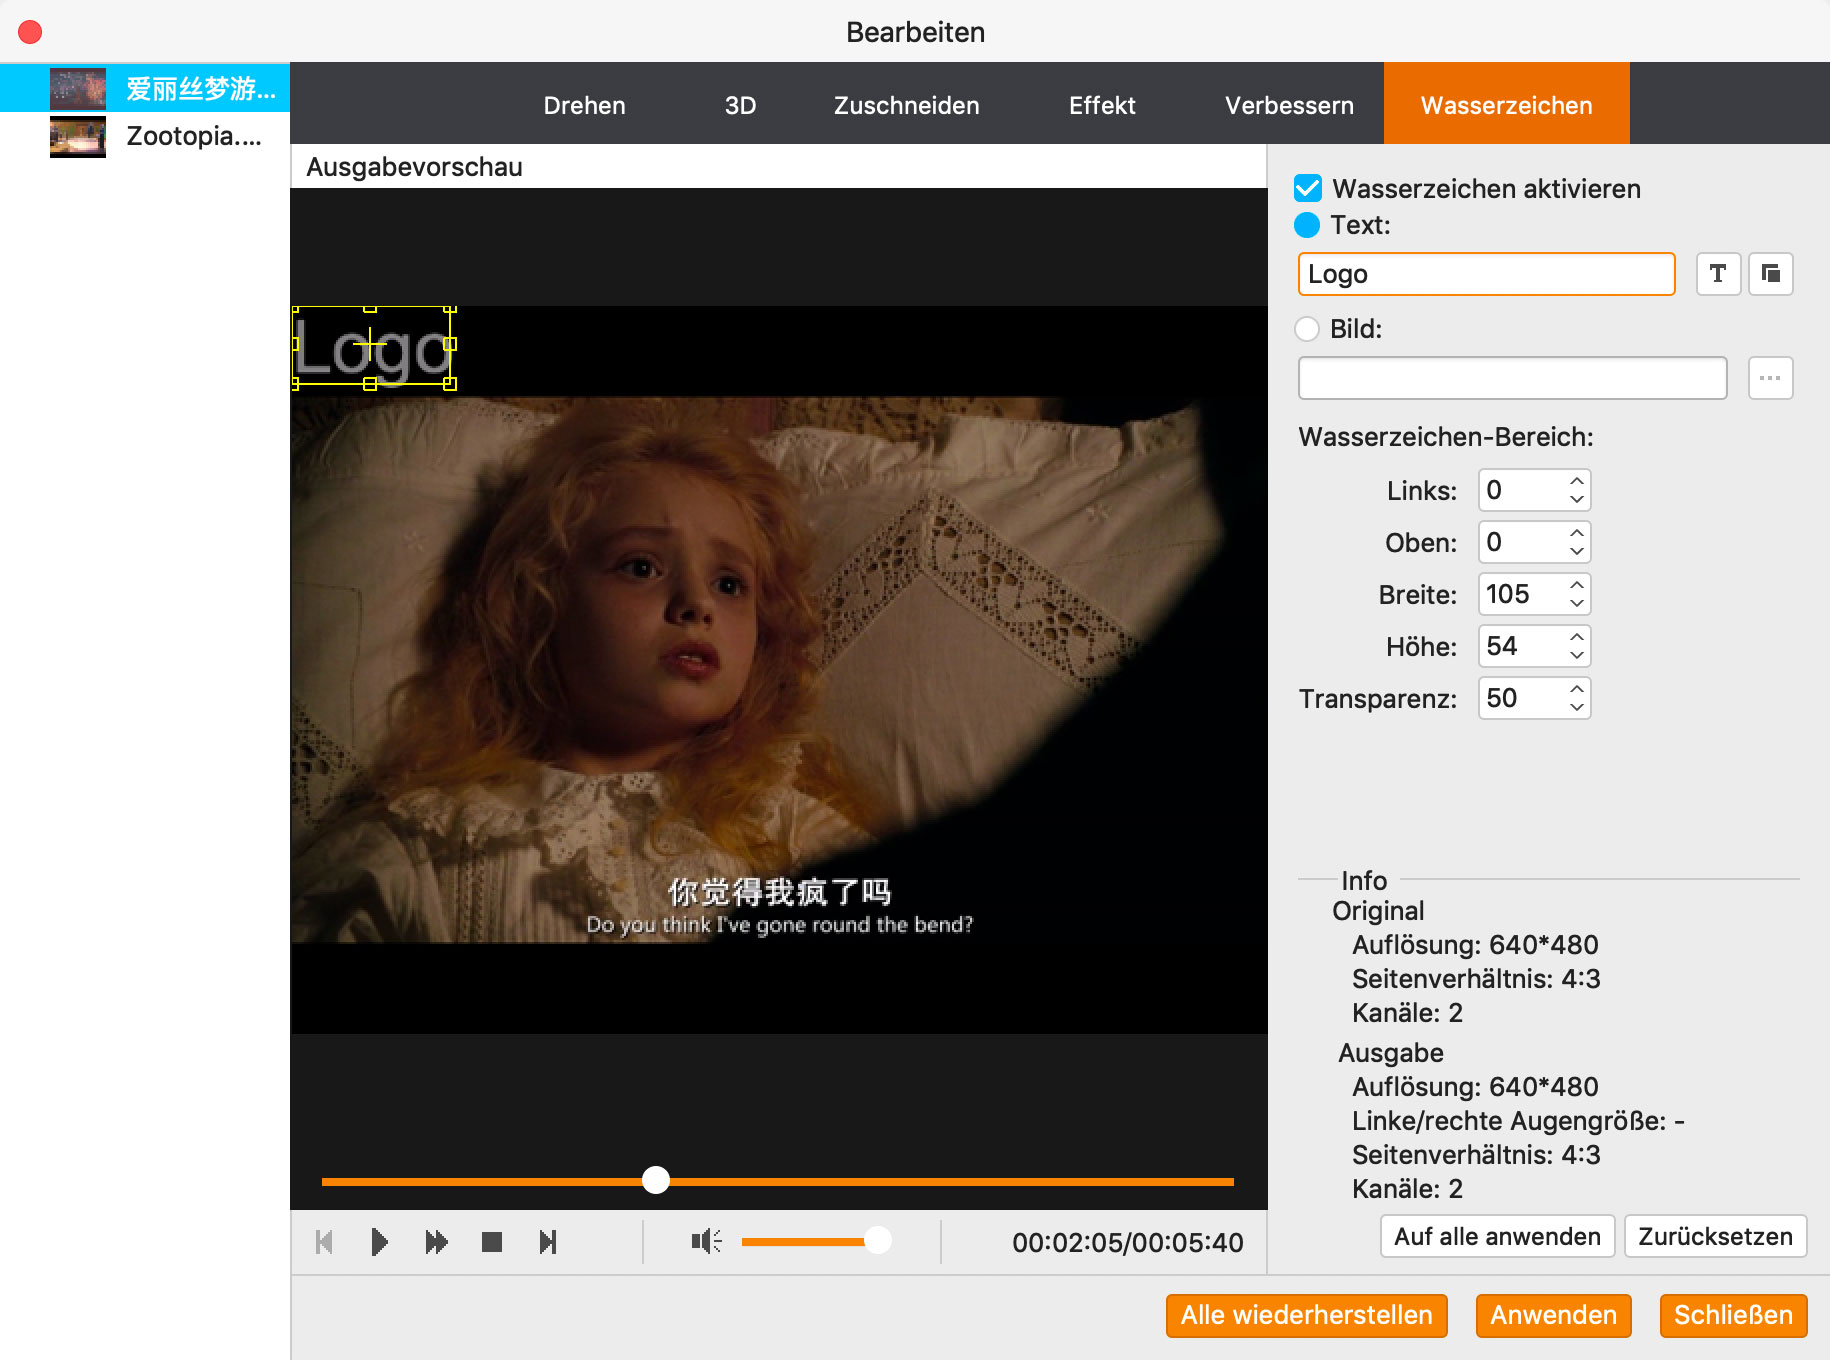Click the Höhe value field showing 54

coord(1522,646)
